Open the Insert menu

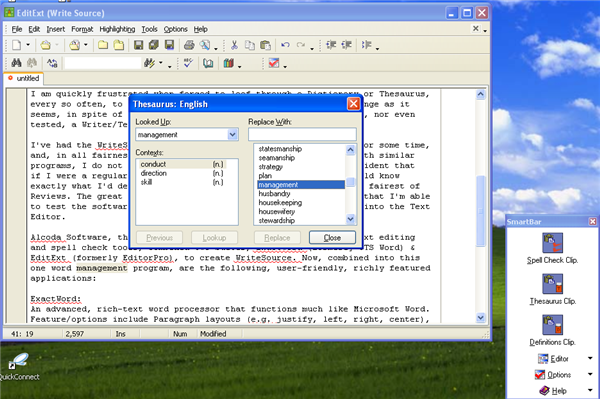click(55, 29)
